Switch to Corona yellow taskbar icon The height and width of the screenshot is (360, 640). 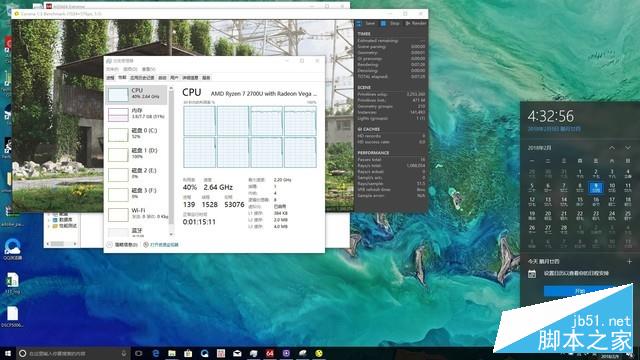[319, 353]
